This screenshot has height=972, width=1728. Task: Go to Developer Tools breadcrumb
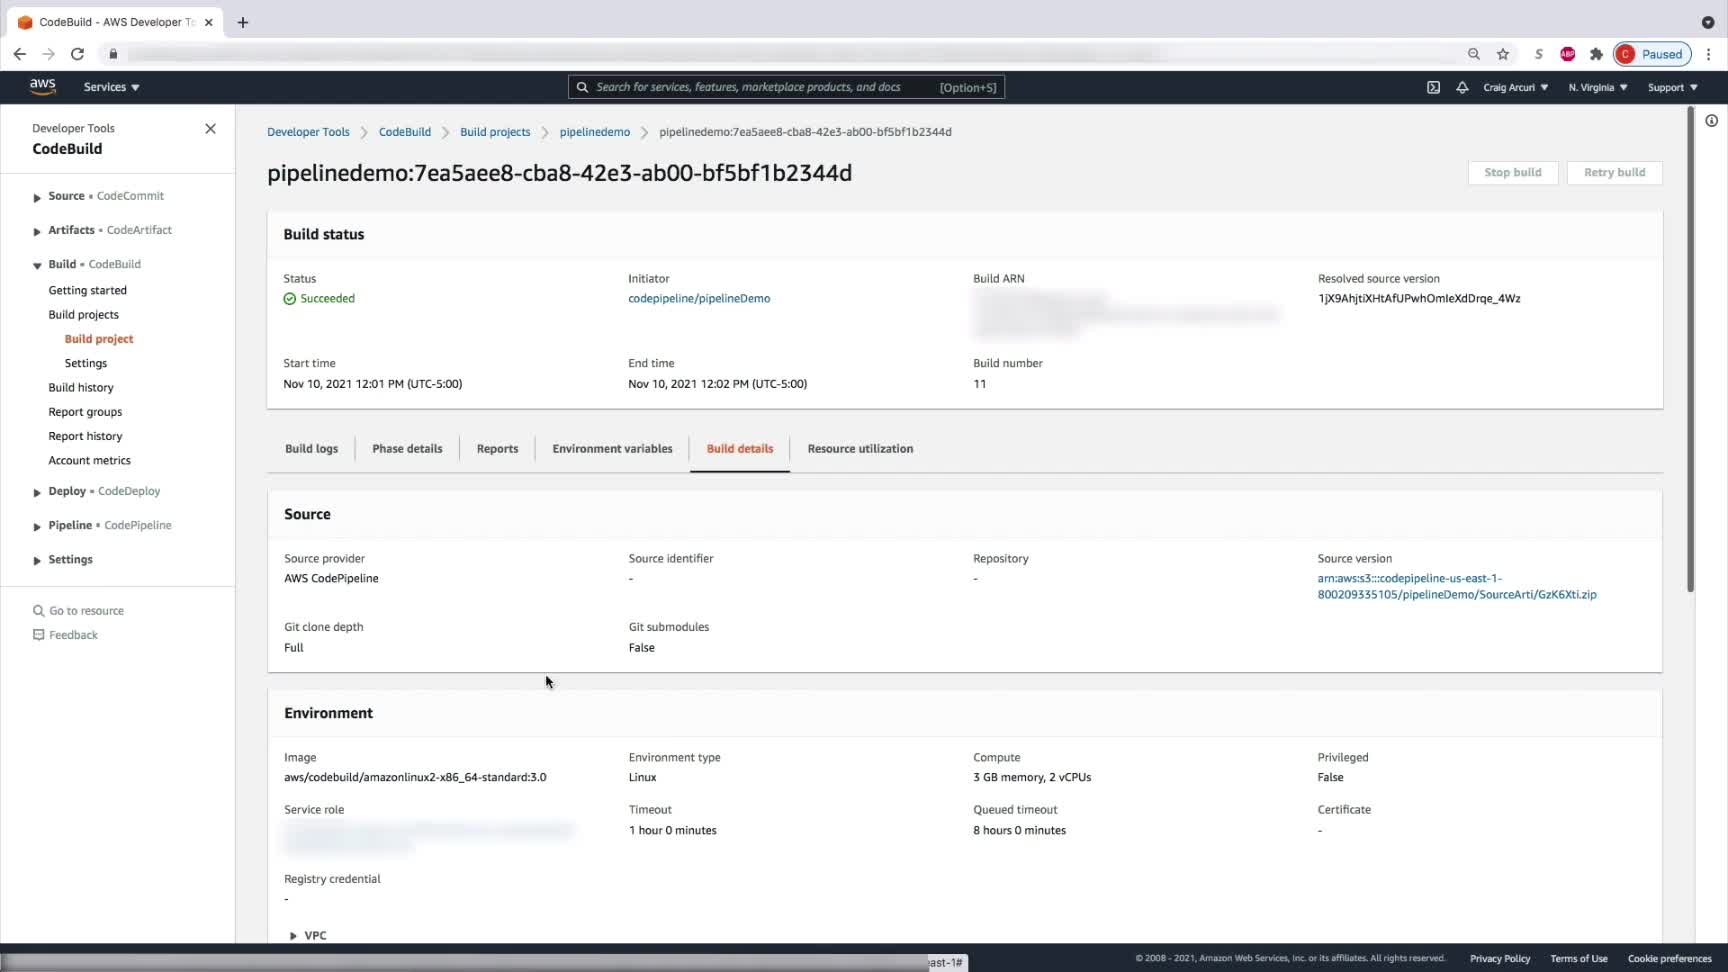[x=308, y=132]
